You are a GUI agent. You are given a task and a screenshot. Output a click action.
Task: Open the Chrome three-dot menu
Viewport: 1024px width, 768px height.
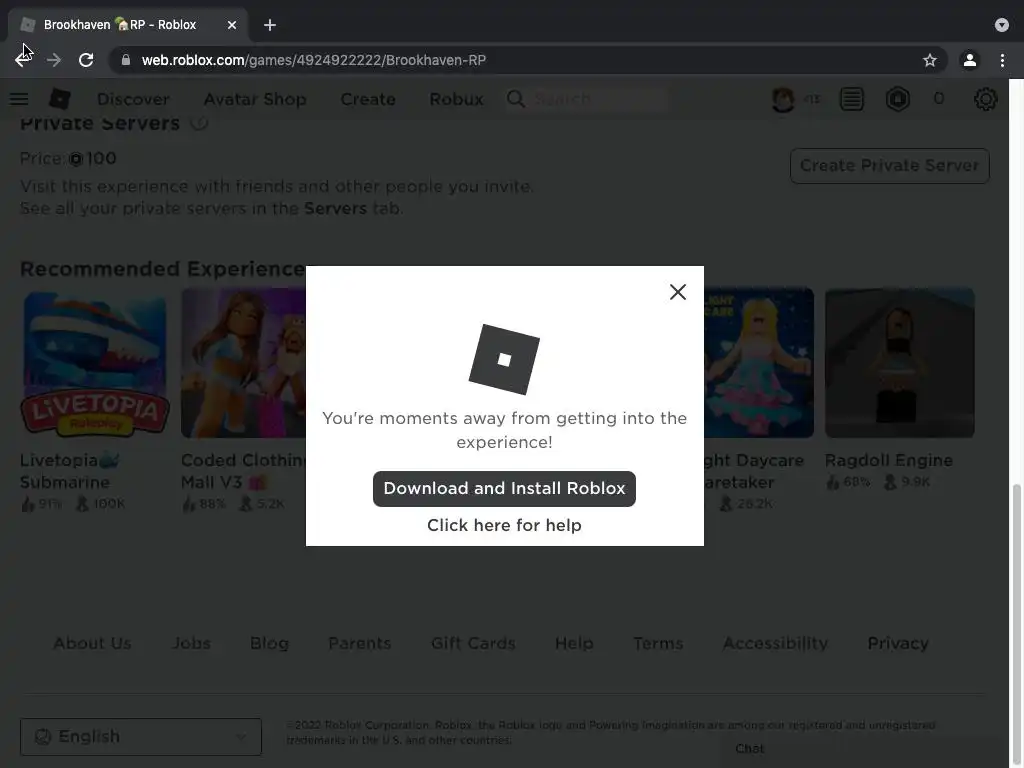(x=1002, y=60)
